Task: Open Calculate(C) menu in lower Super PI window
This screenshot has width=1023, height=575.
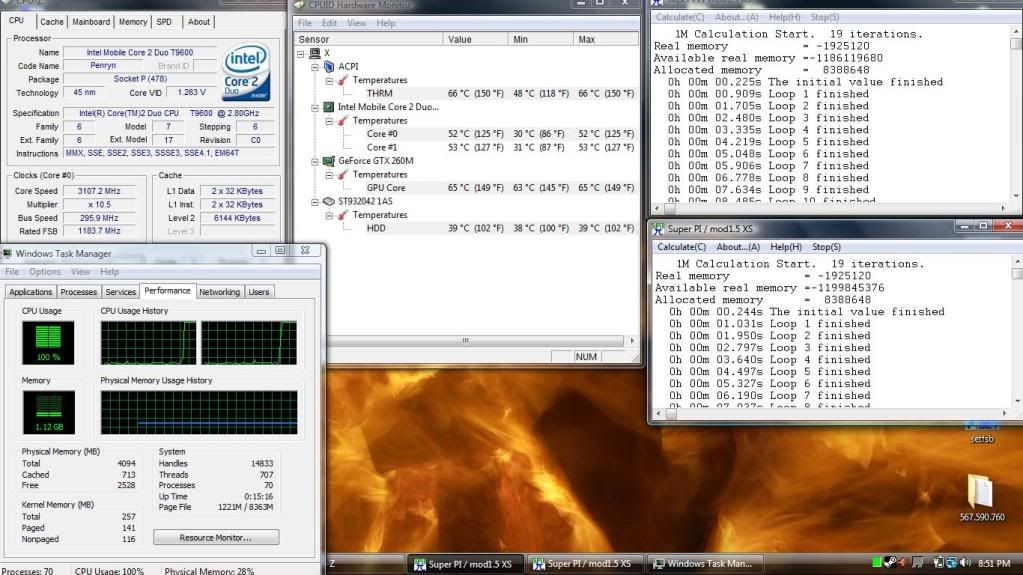Action: (x=681, y=247)
